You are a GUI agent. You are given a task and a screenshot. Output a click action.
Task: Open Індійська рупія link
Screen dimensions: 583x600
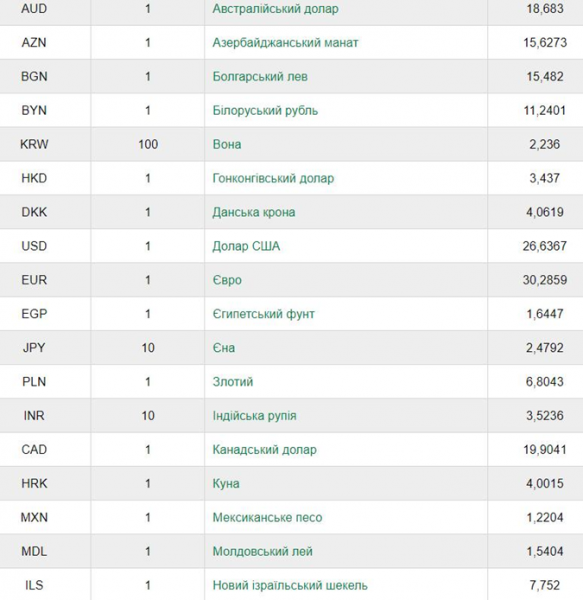[254, 416]
